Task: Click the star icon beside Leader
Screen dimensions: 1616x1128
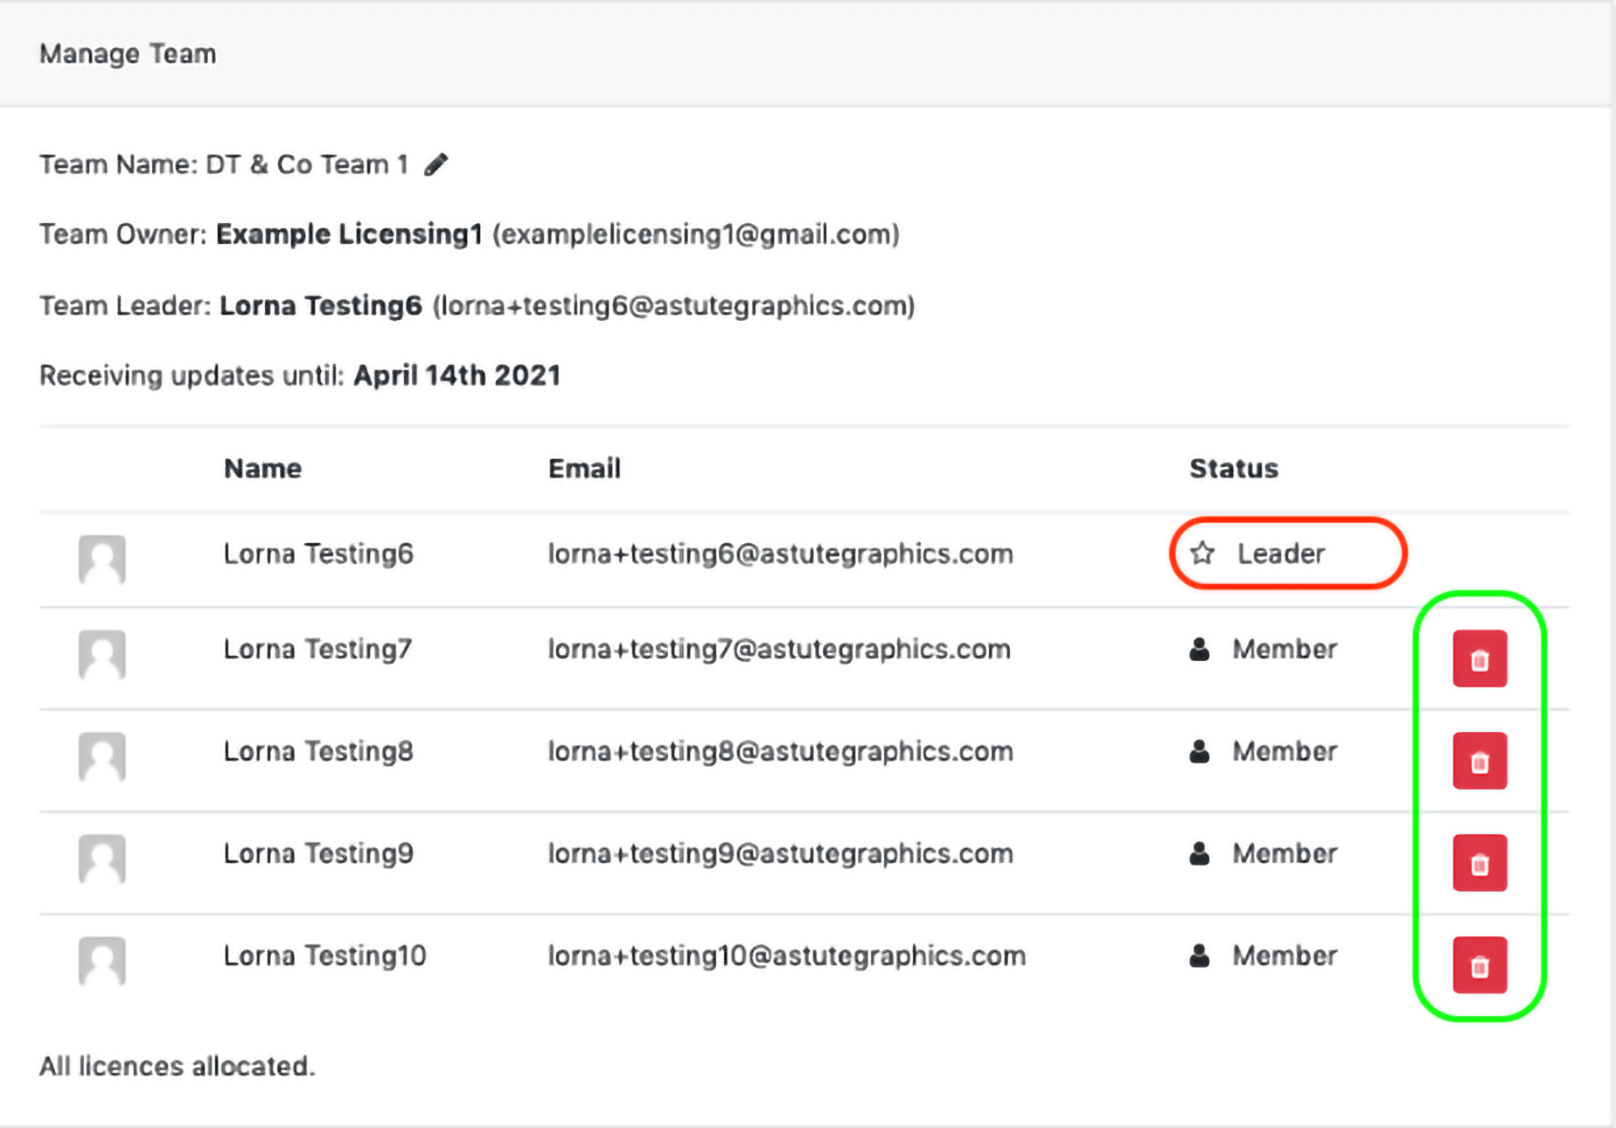Action: 1202,553
